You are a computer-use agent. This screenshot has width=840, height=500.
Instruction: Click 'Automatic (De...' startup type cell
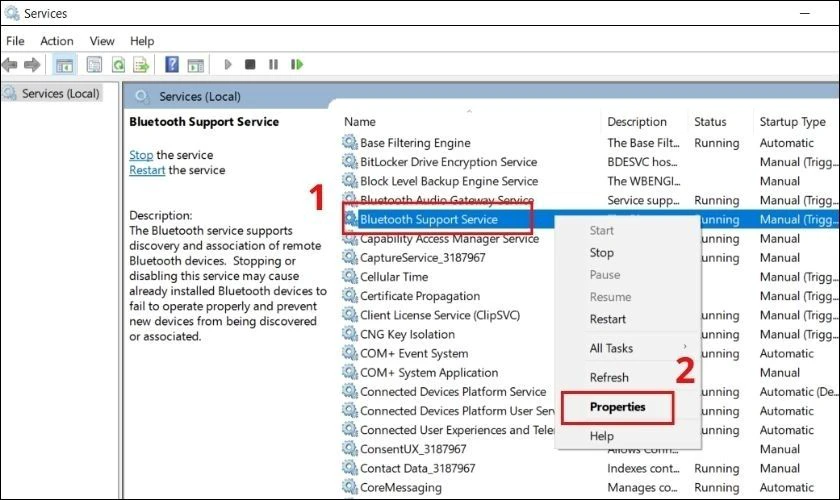click(798, 392)
